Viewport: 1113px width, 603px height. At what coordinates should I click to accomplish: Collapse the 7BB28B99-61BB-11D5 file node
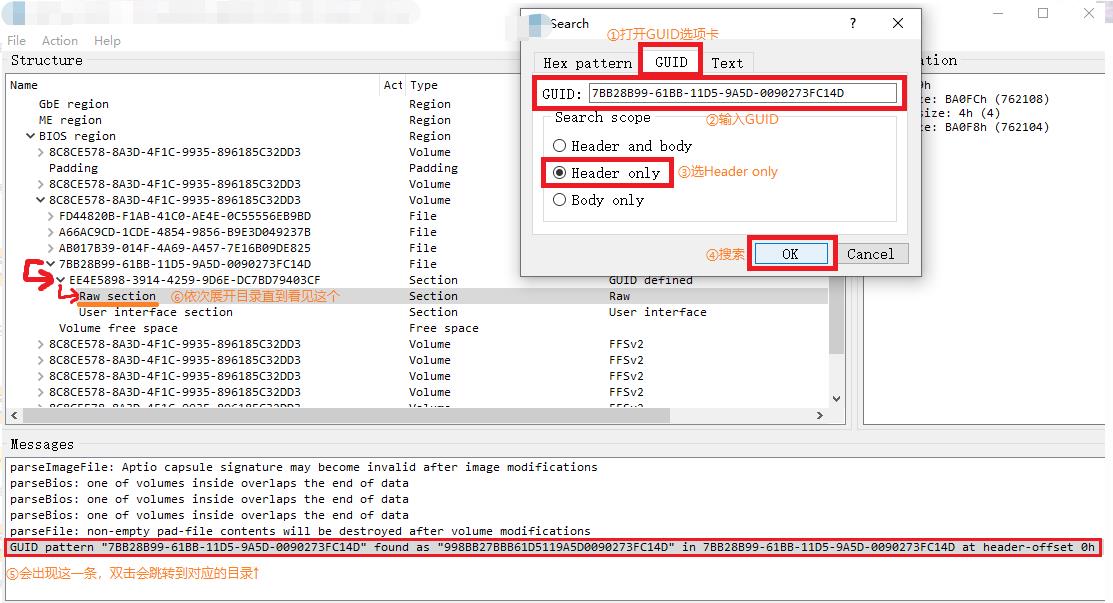pos(52,264)
